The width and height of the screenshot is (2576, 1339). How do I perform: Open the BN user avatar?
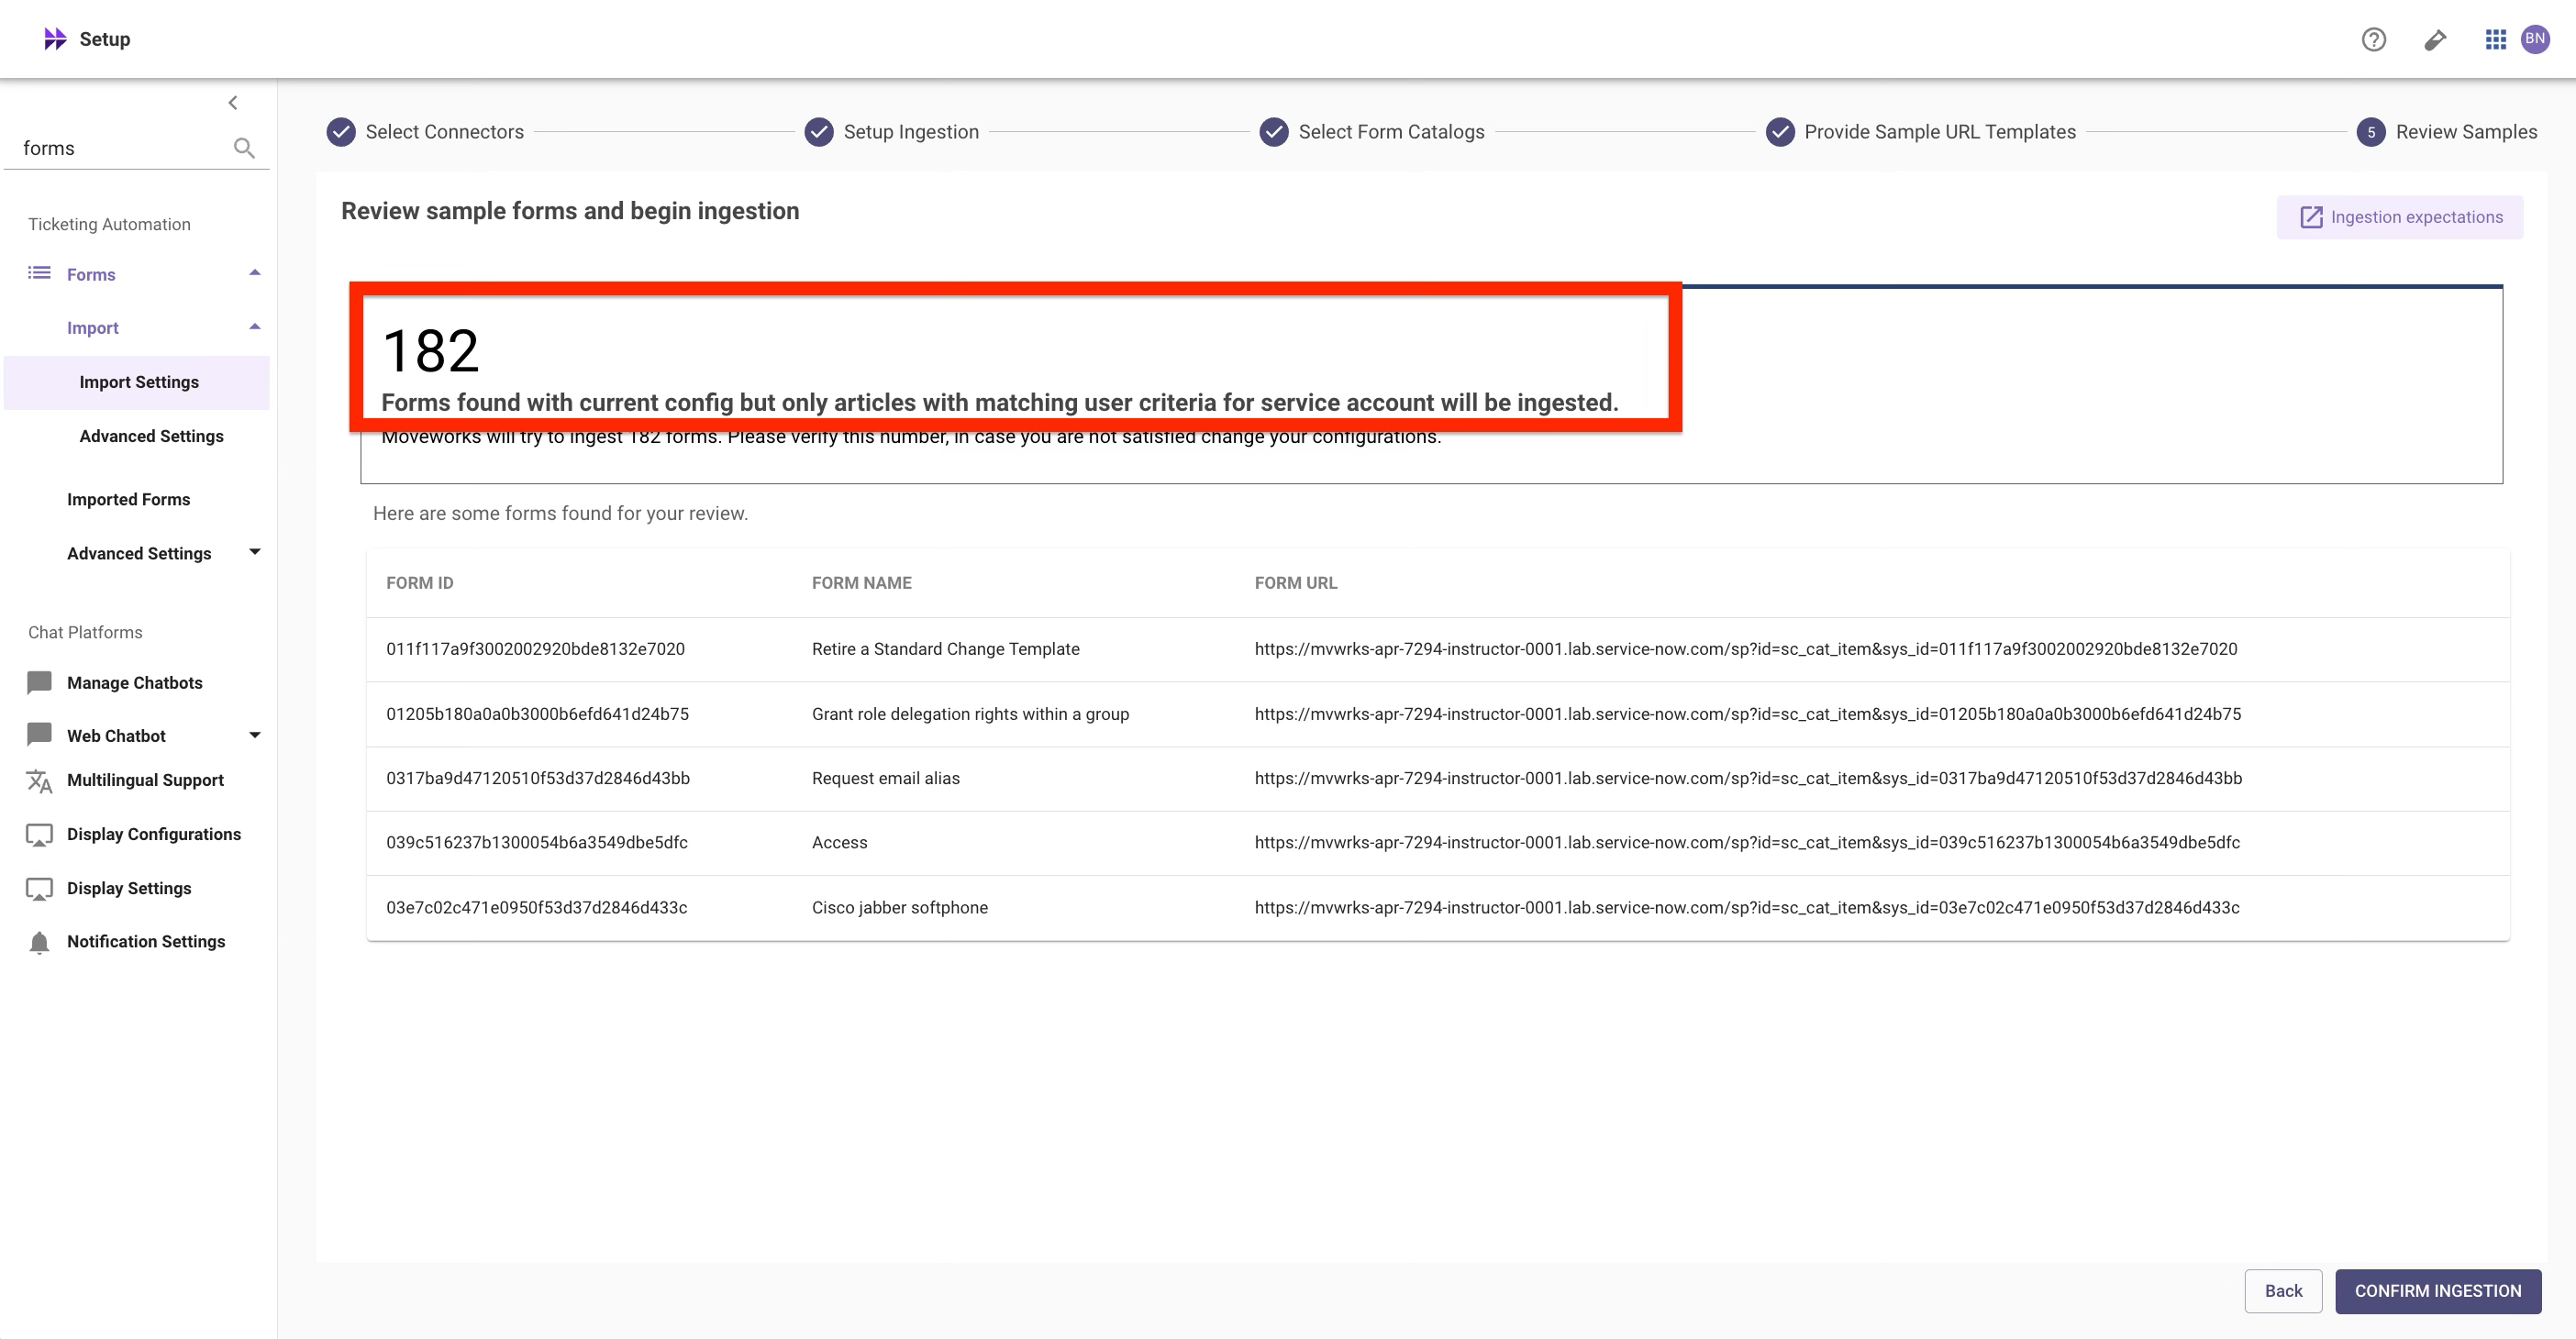(x=2535, y=39)
